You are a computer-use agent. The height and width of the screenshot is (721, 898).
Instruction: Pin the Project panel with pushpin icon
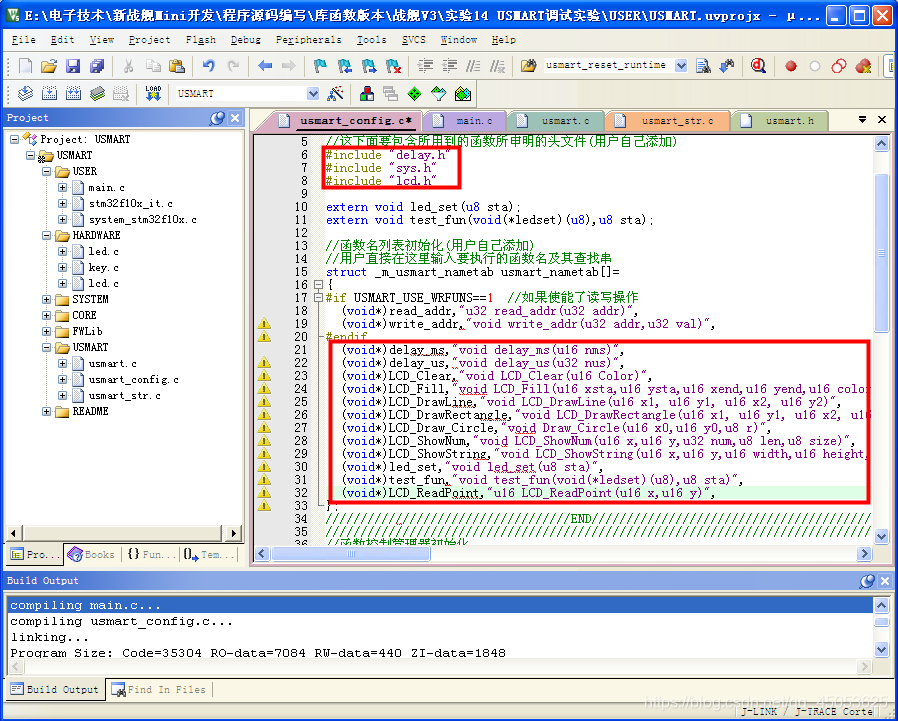[216, 118]
